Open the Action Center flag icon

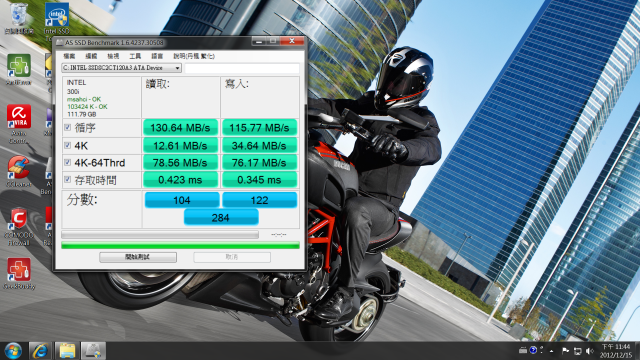(x=565, y=350)
